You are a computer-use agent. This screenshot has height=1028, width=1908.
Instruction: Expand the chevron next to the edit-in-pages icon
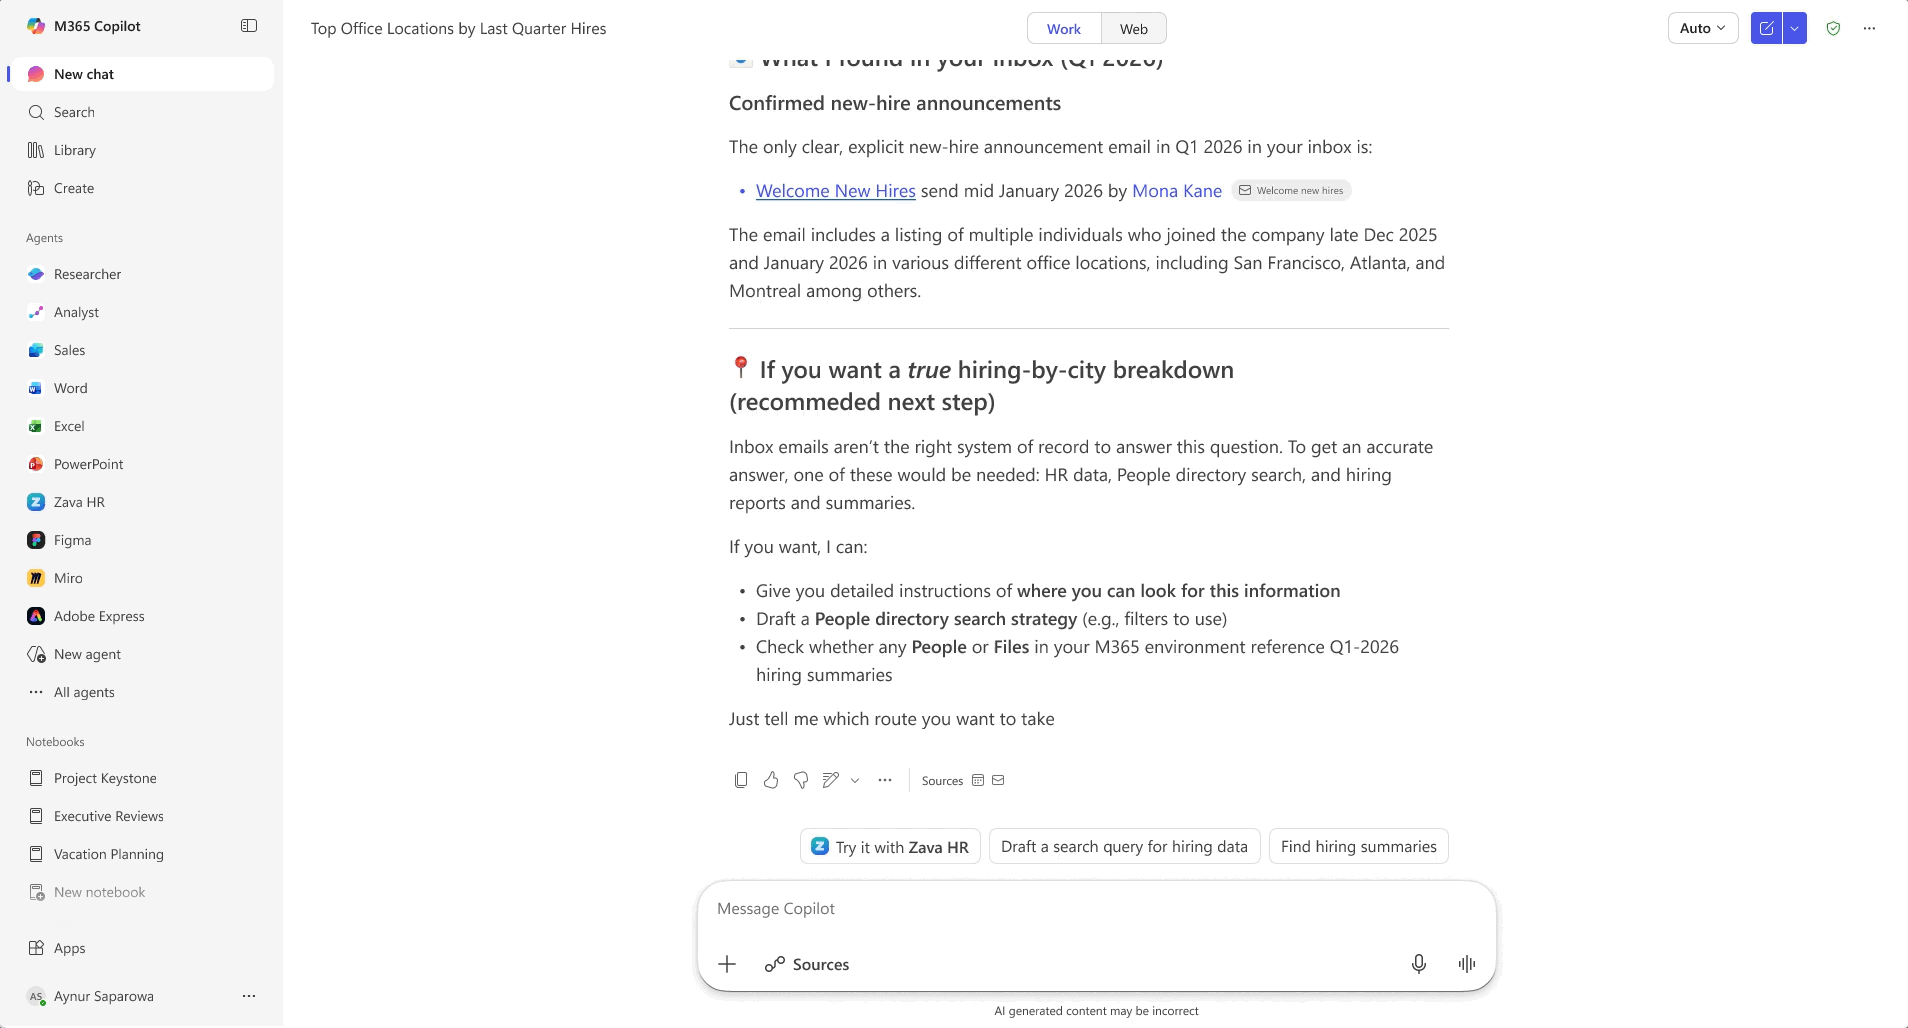pos(855,780)
